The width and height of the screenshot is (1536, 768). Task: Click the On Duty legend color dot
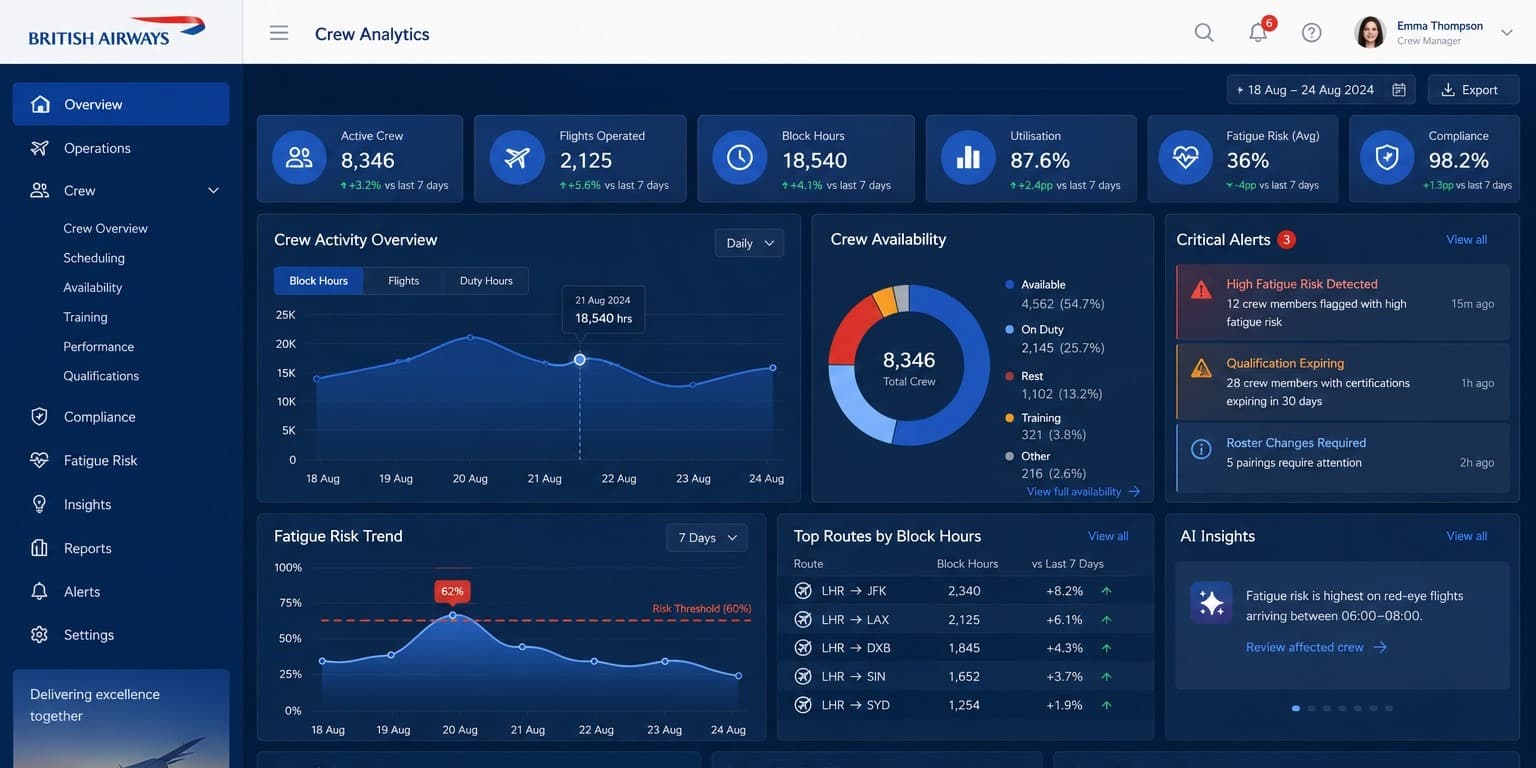point(1010,329)
